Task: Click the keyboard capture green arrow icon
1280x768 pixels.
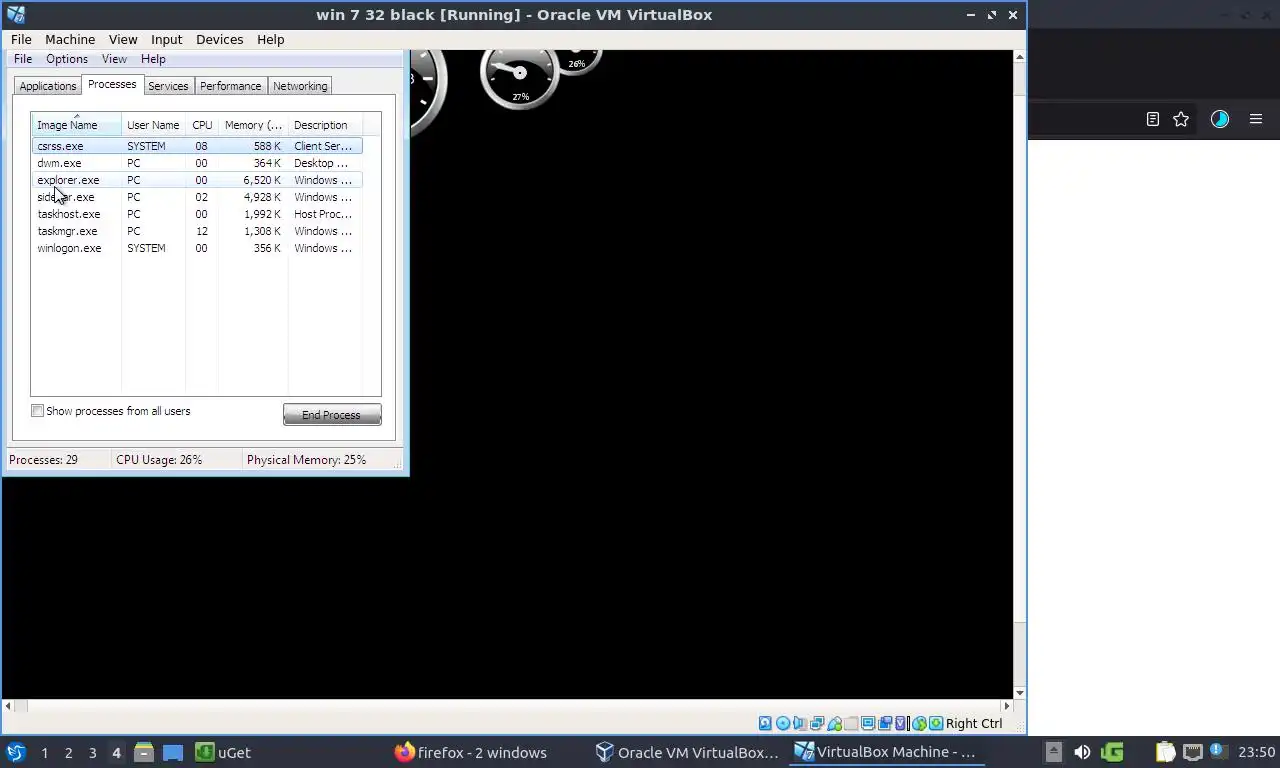Action: tap(936, 723)
